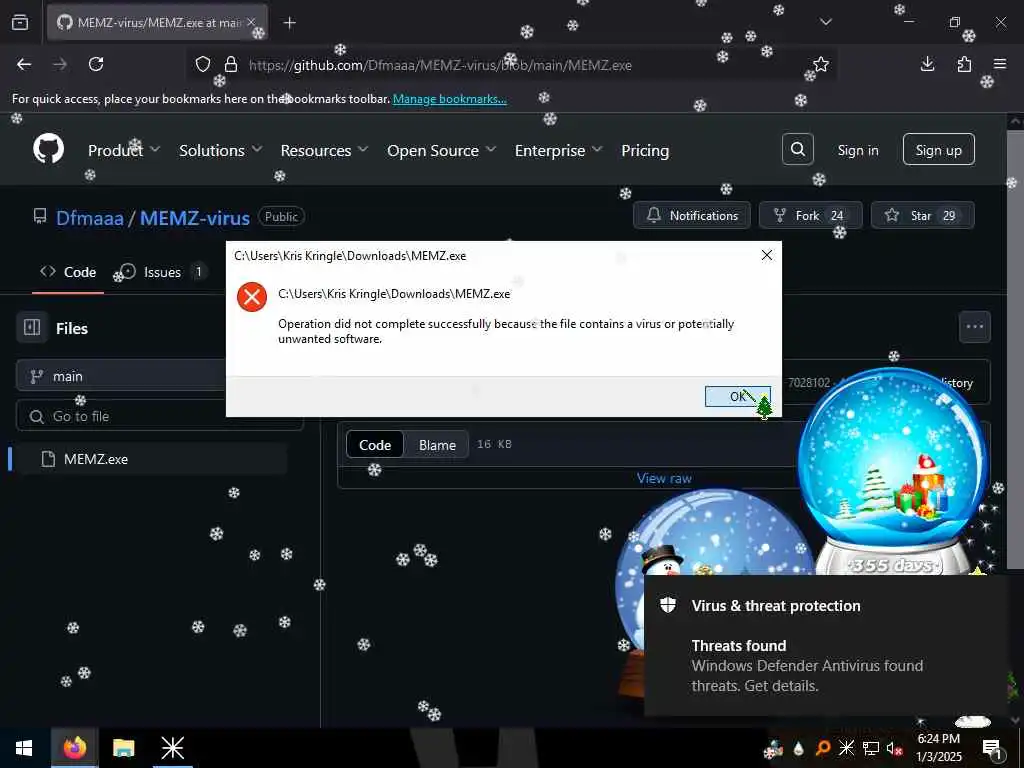1024x768 pixels.
Task: Click the padlock site info icon
Action: tap(231, 64)
